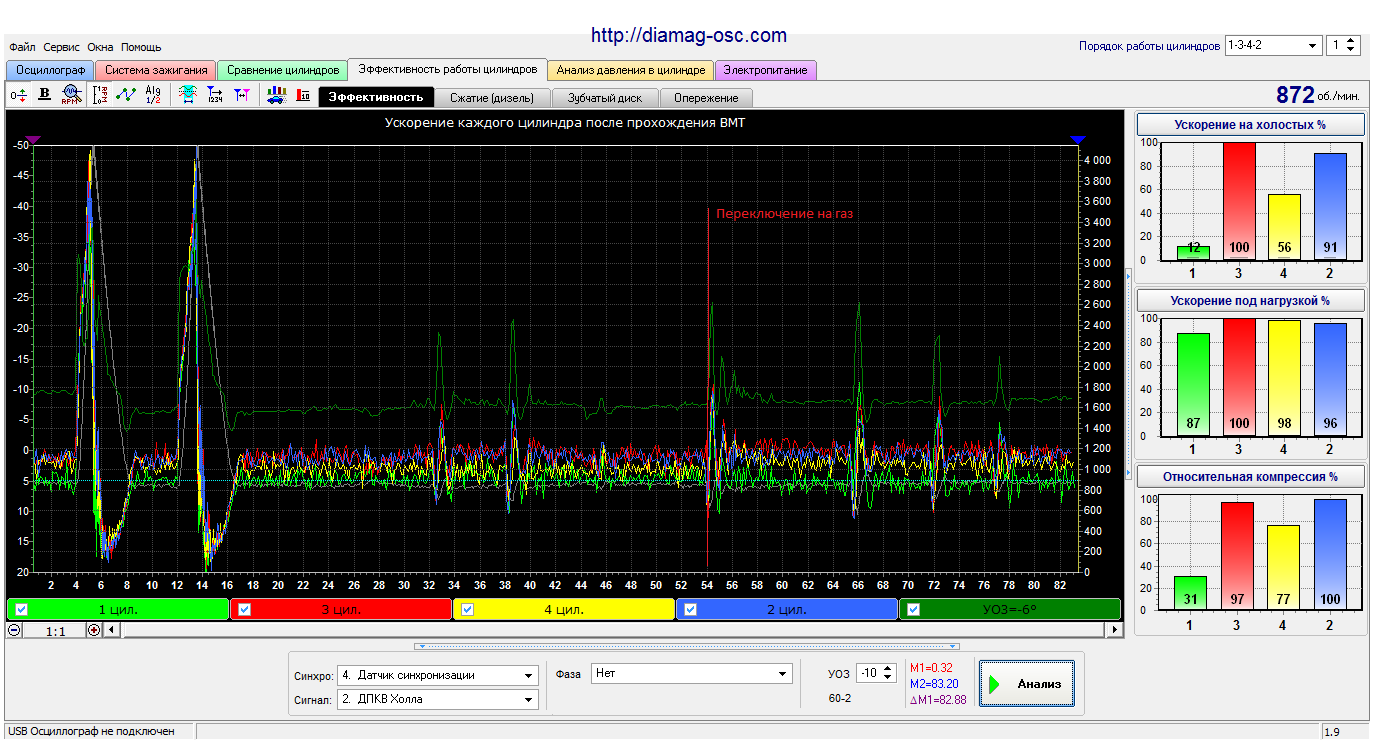Click the purple triangle marker above the graph
1382x744 pixels.
tap(32, 140)
